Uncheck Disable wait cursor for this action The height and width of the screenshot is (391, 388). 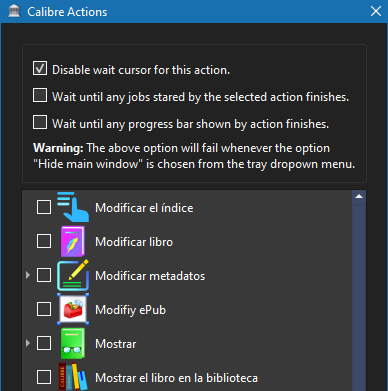(x=40, y=68)
